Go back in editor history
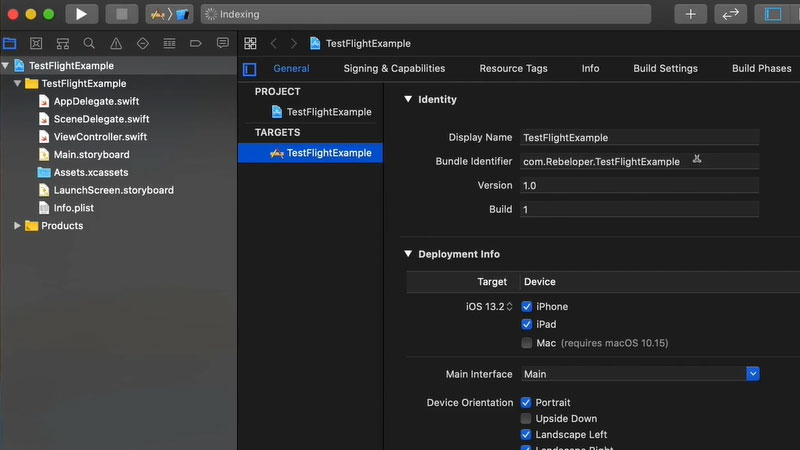 coord(273,43)
